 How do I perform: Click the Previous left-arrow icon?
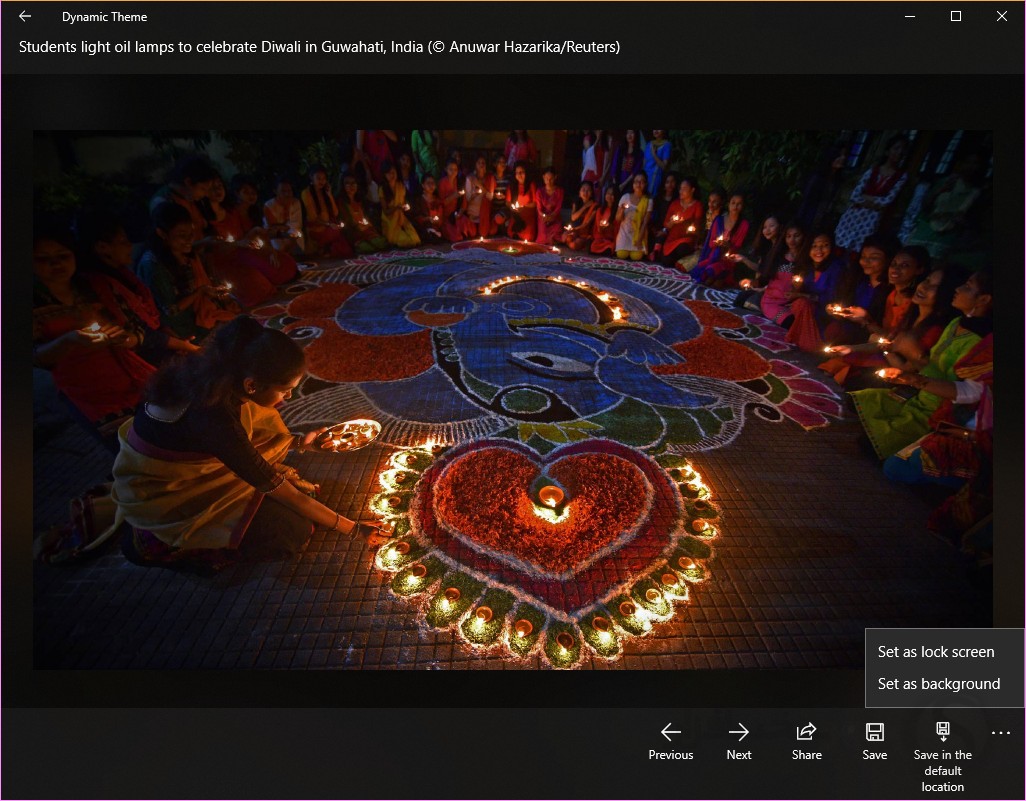670,732
